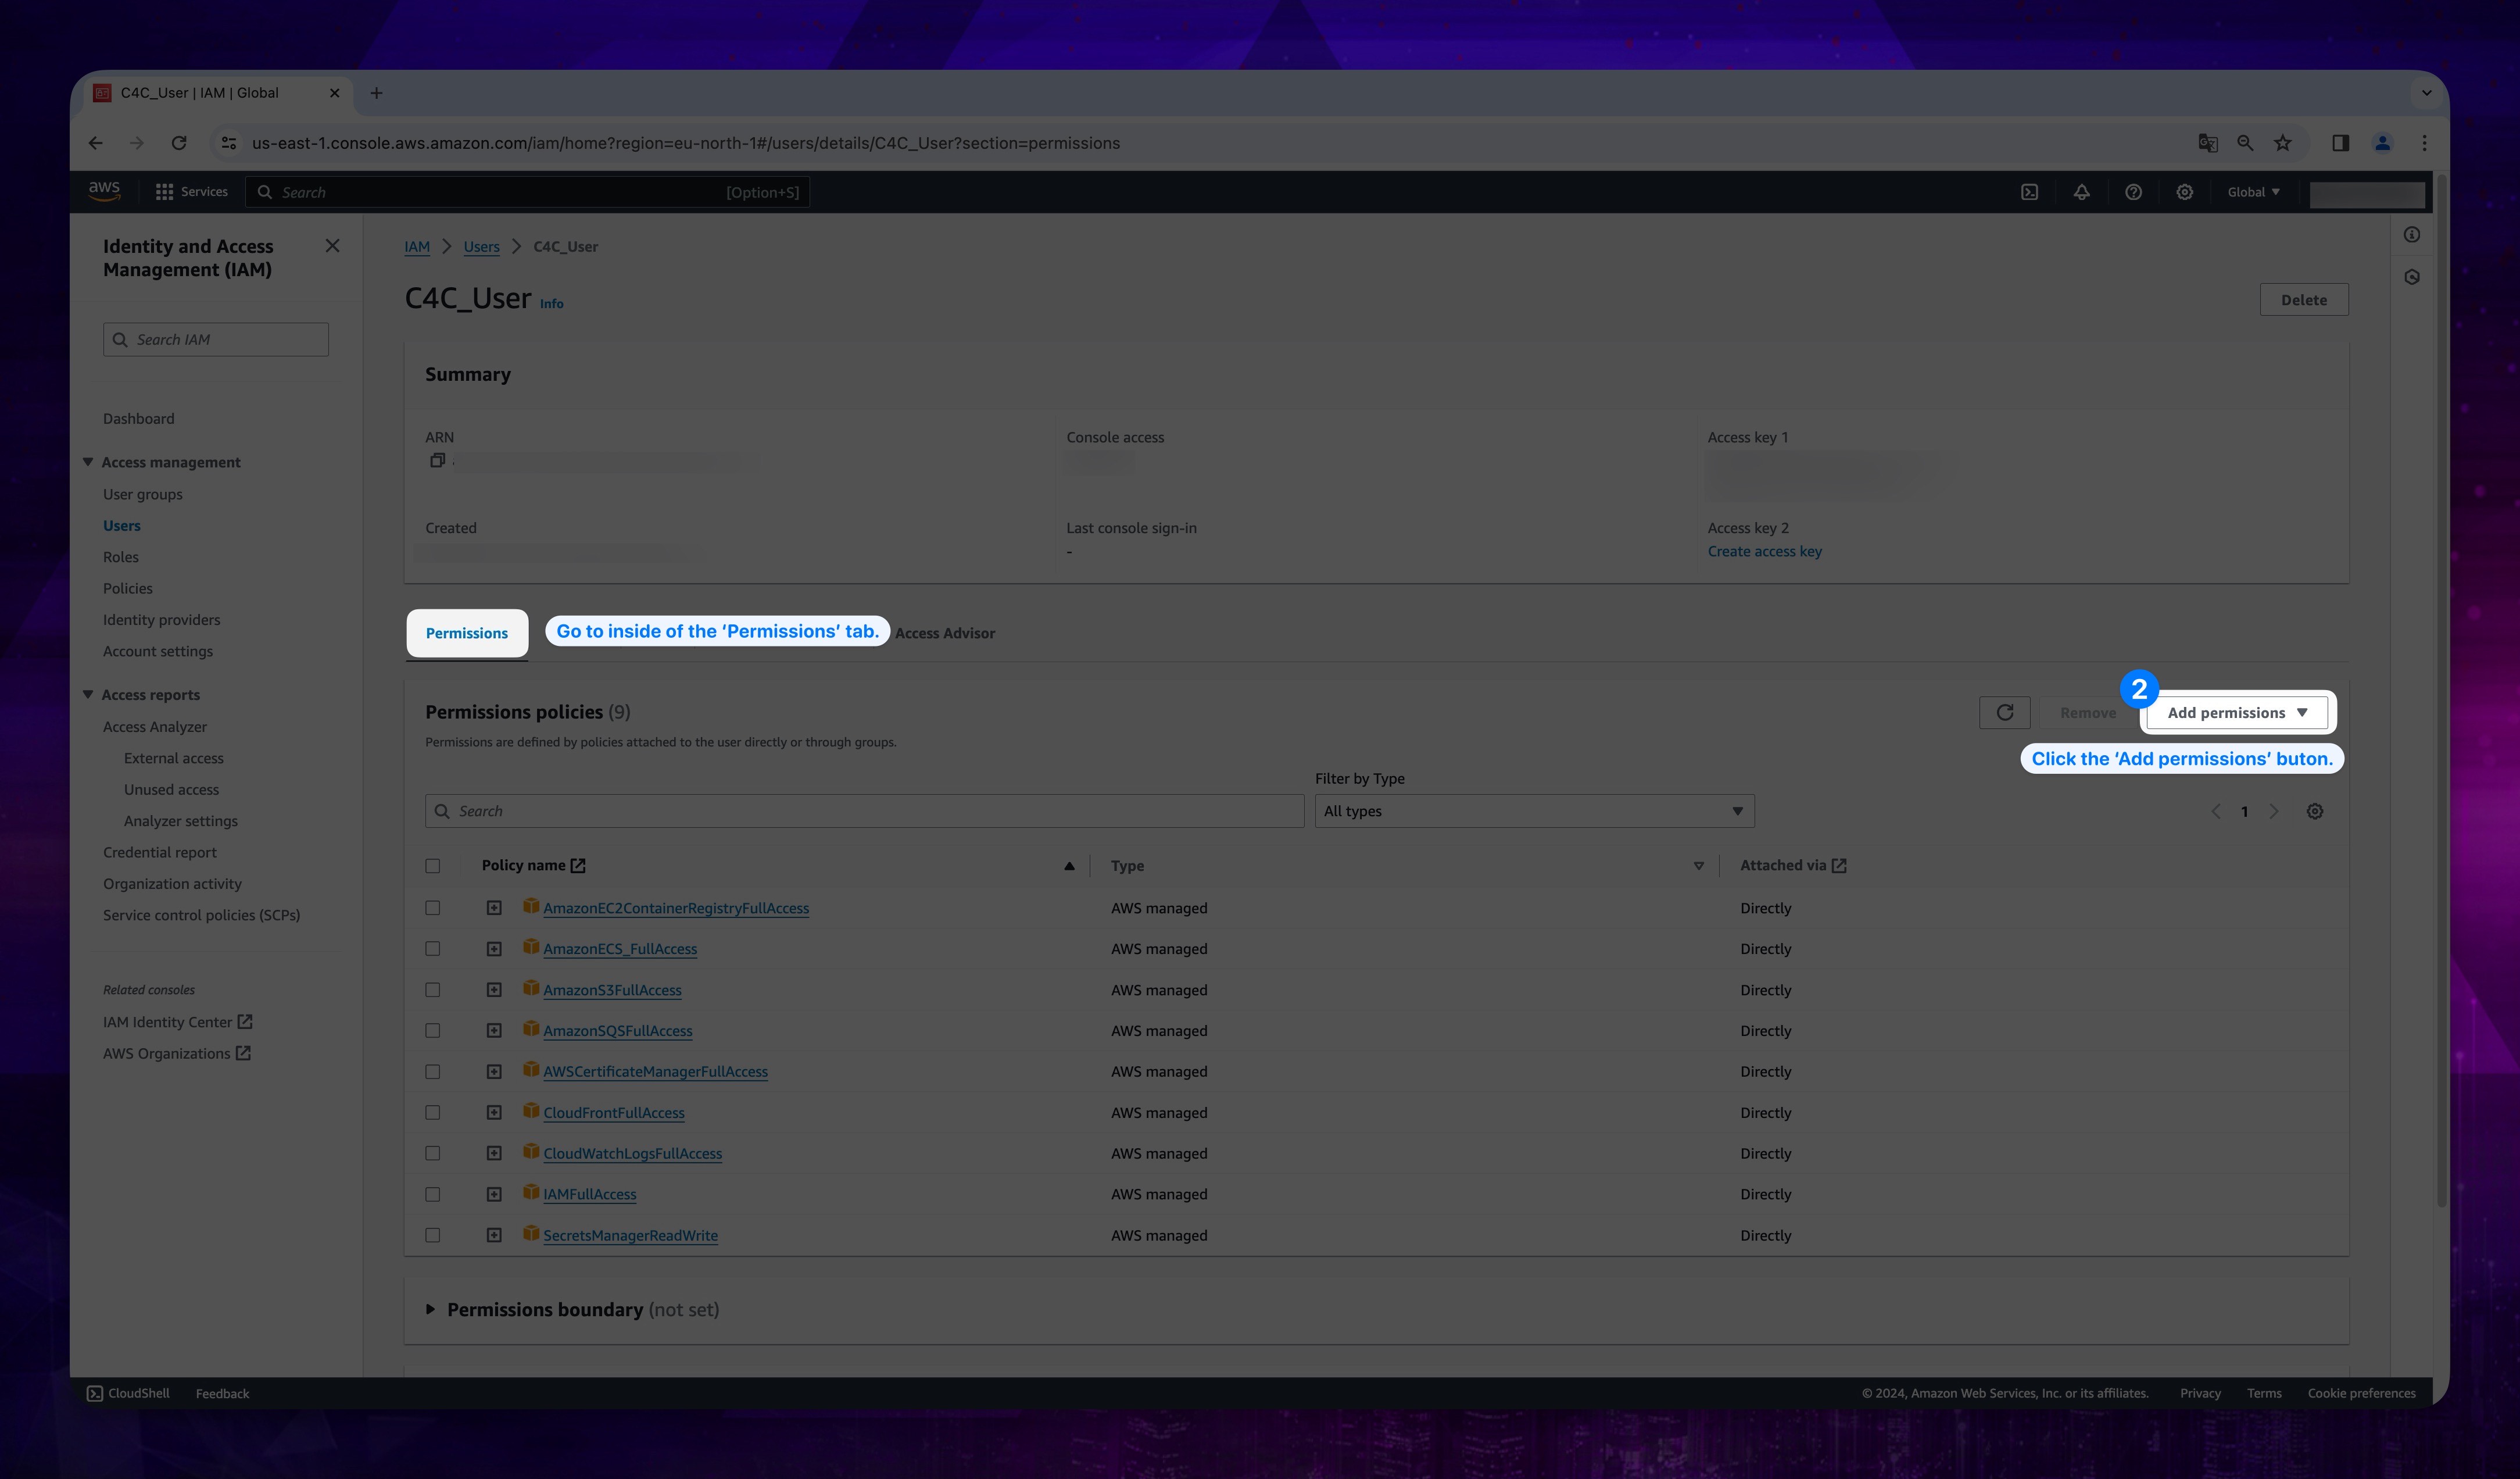Click the Create access key link

pos(1764,551)
